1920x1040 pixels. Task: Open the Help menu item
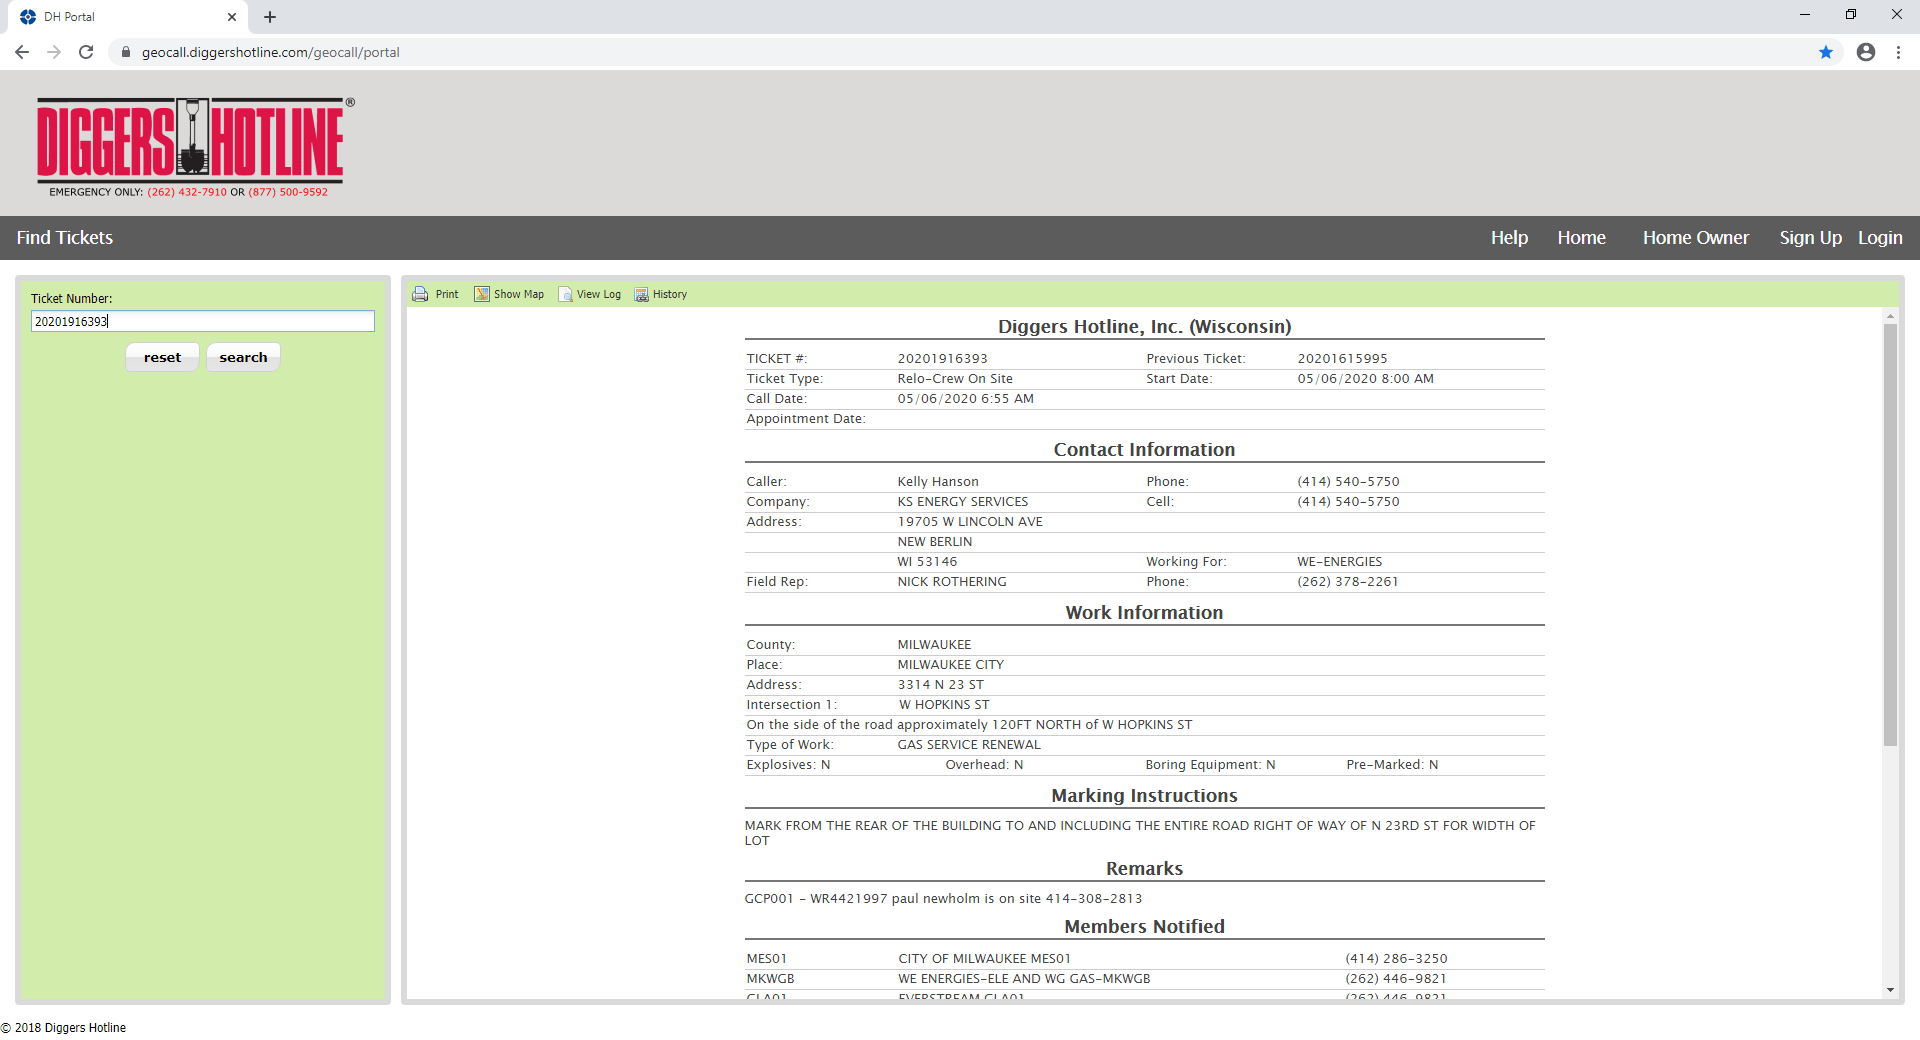(x=1509, y=238)
